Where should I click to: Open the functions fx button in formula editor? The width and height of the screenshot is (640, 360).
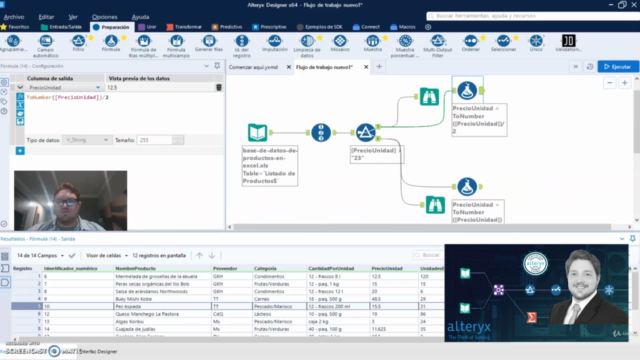(20, 97)
